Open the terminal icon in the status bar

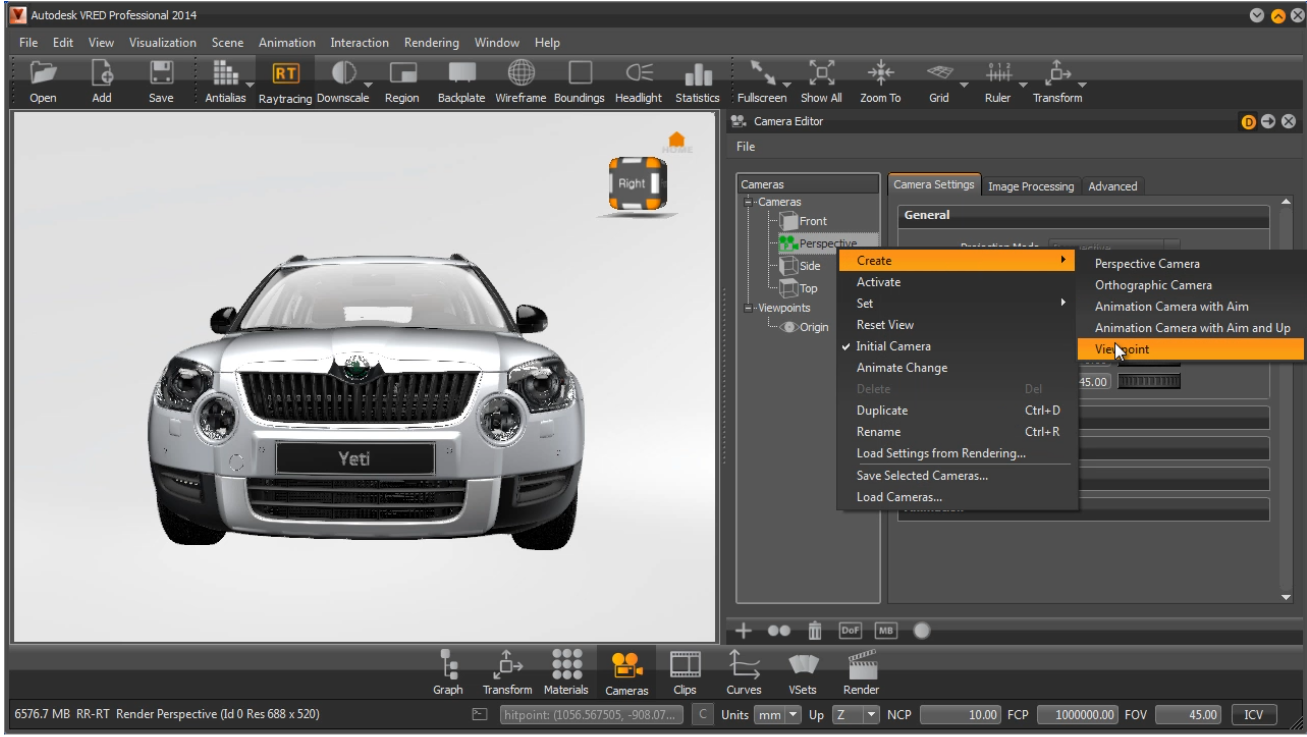click(x=479, y=714)
